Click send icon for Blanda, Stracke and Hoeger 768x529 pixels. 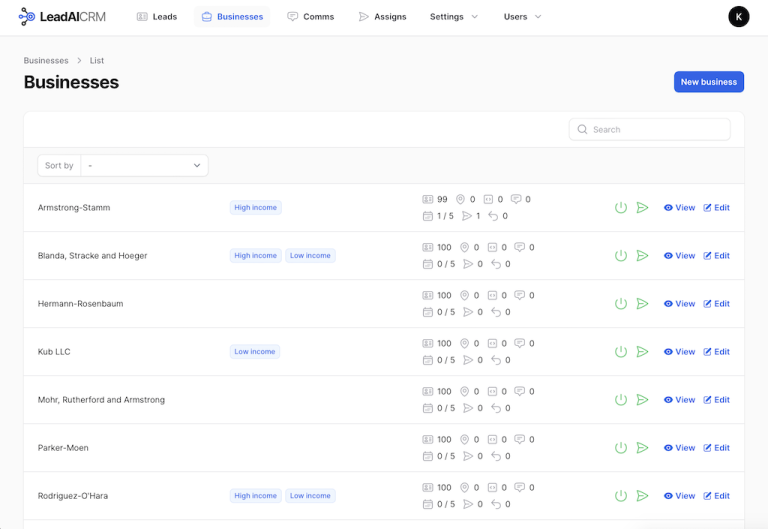[x=642, y=256]
